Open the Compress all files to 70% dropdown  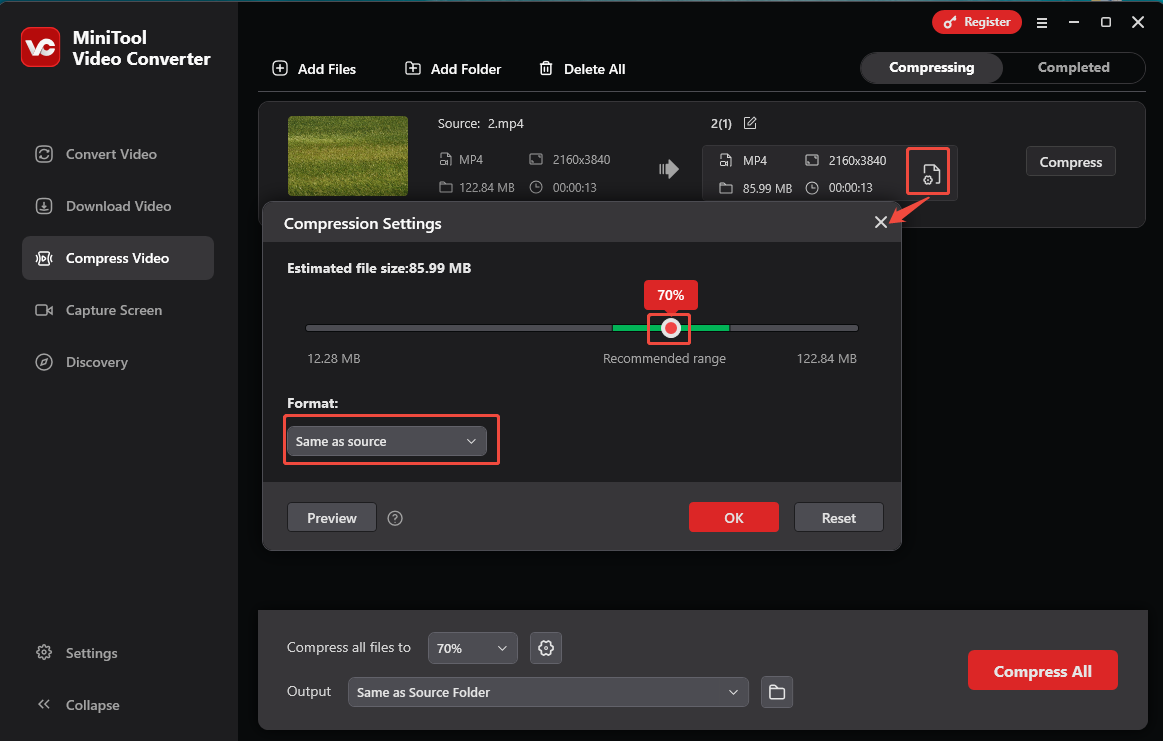[x=472, y=648]
